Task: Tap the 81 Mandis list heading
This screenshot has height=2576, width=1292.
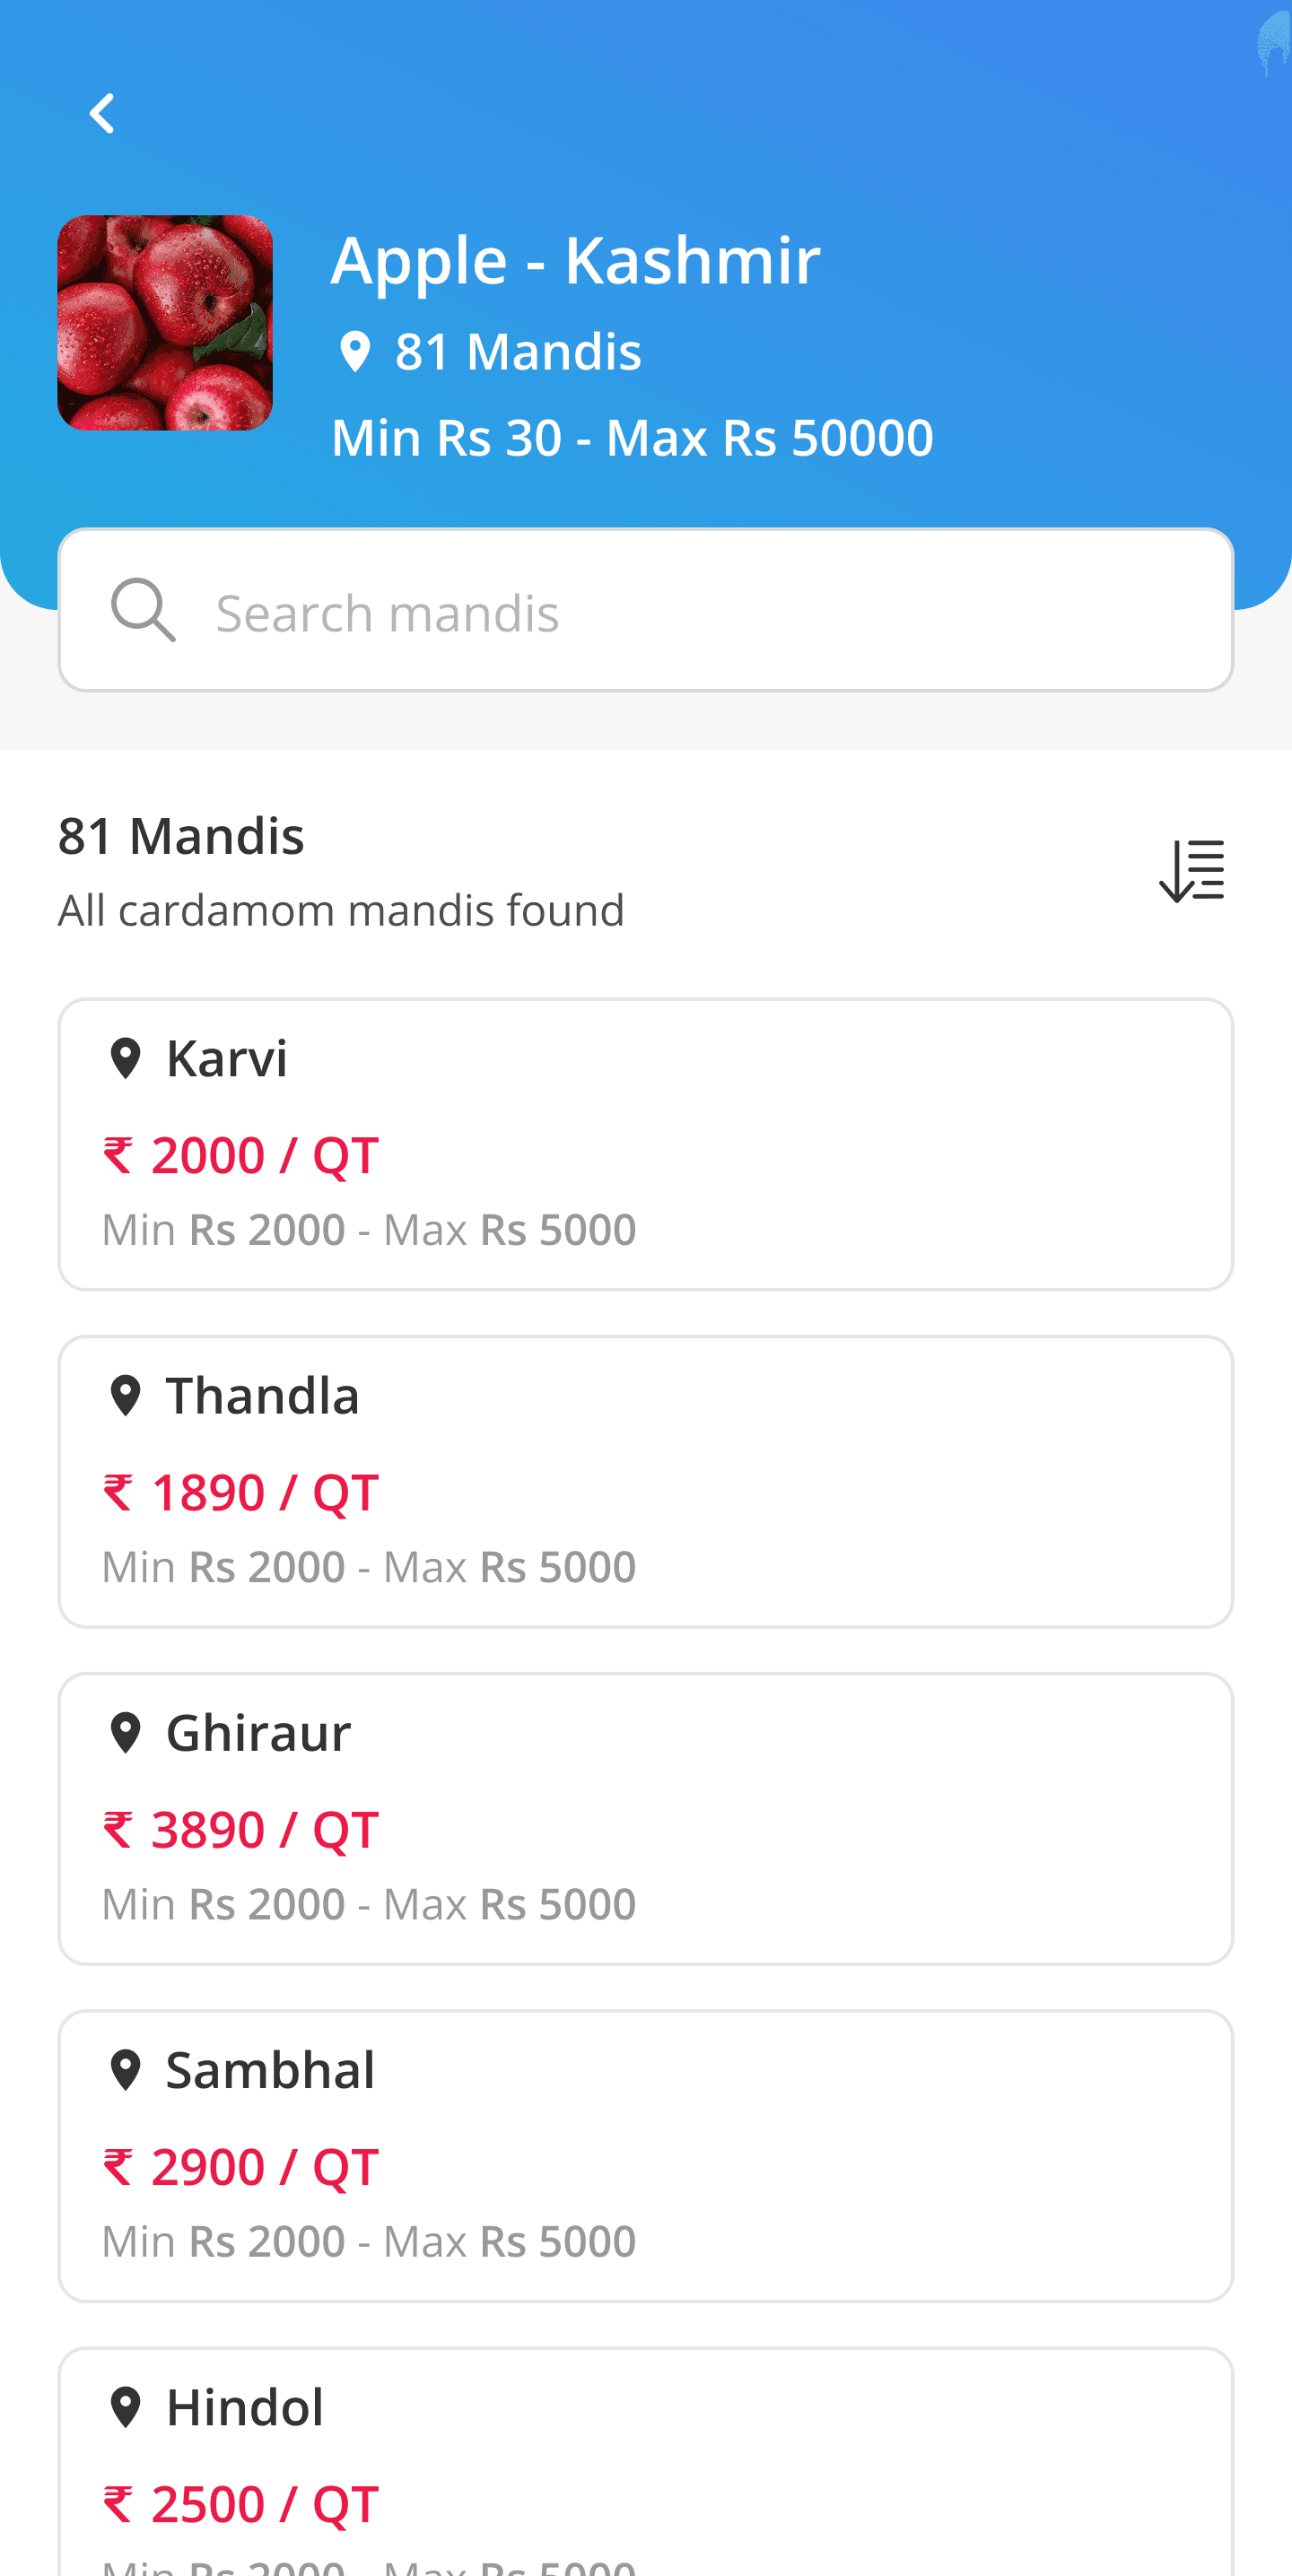Action: 181,835
